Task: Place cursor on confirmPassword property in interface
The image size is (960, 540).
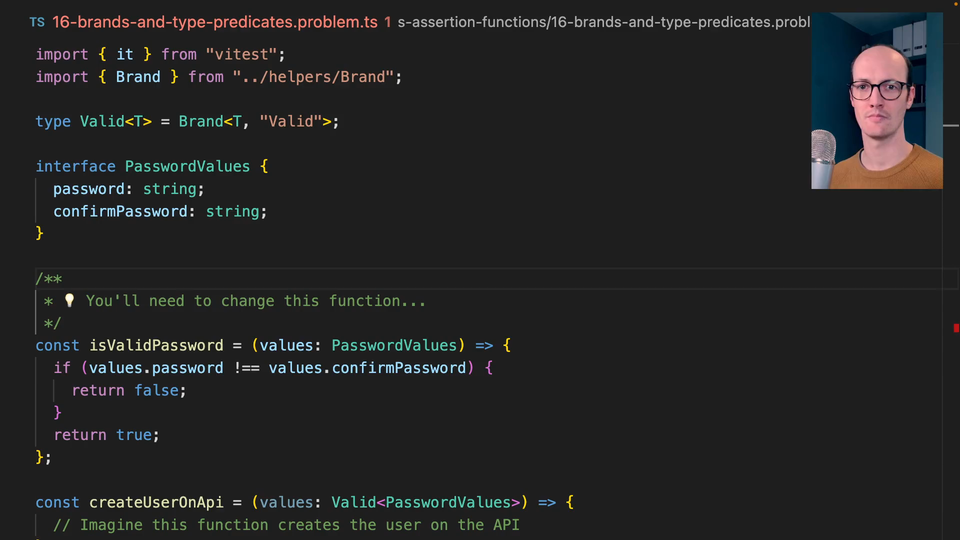Action: coord(124,211)
